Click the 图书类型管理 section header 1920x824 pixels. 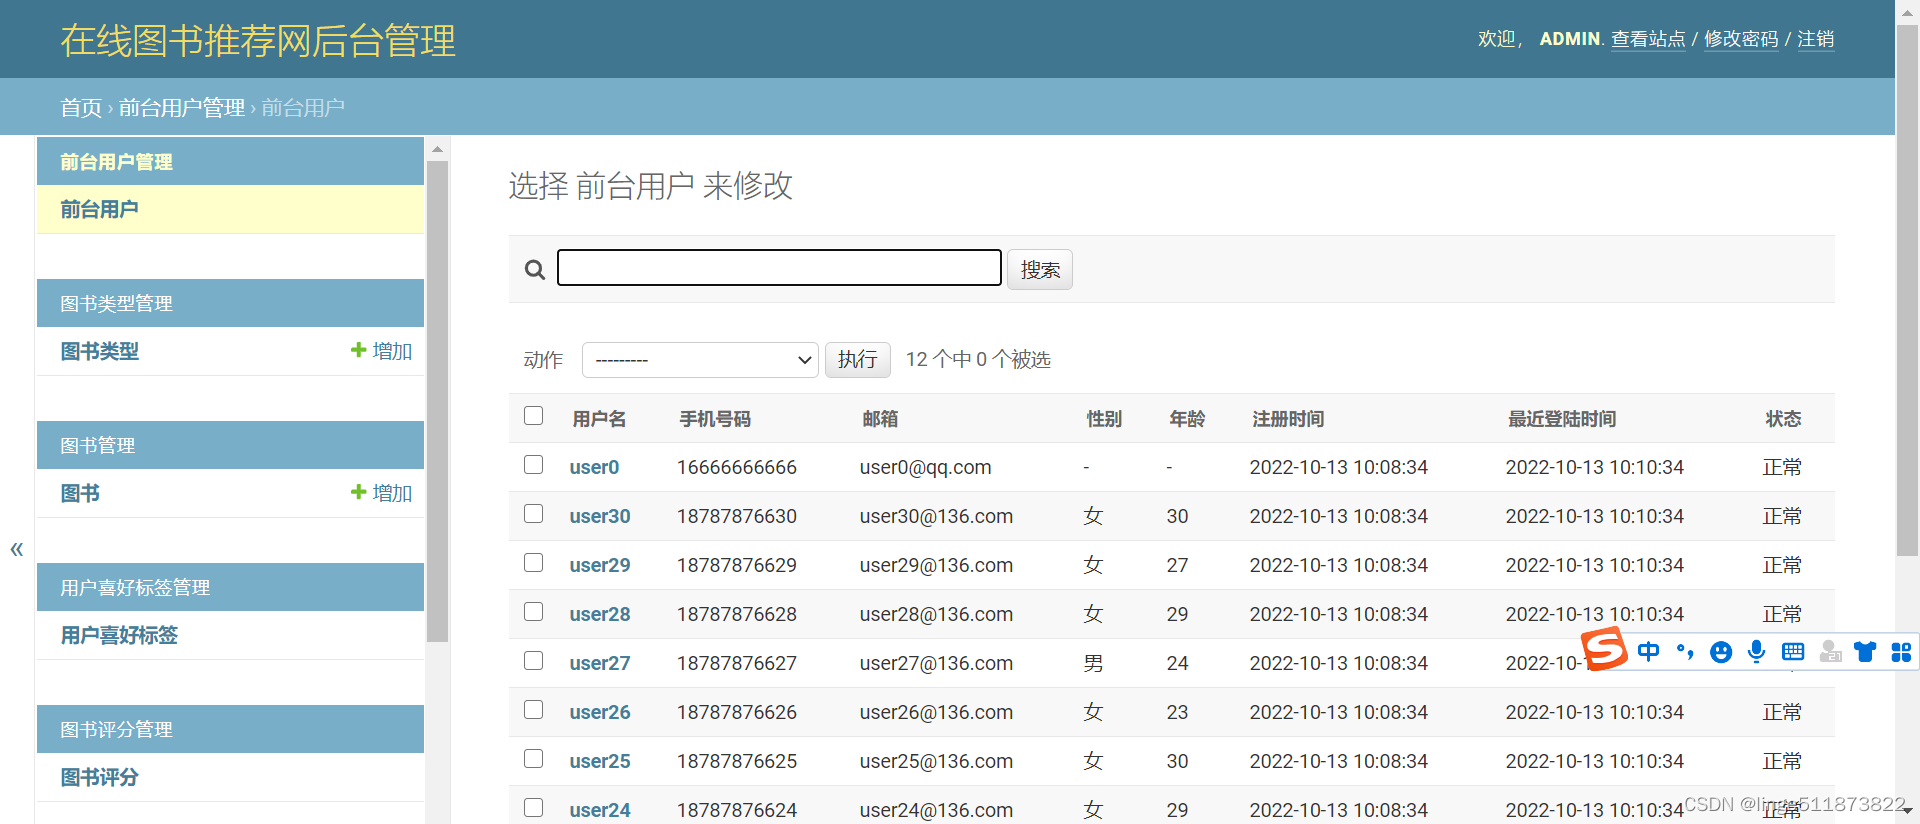pyautogui.click(x=116, y=303)
